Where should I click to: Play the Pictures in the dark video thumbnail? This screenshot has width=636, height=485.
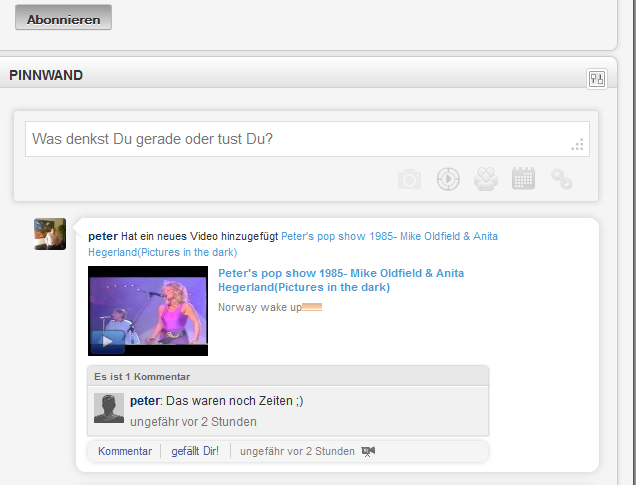coord(148,311)
